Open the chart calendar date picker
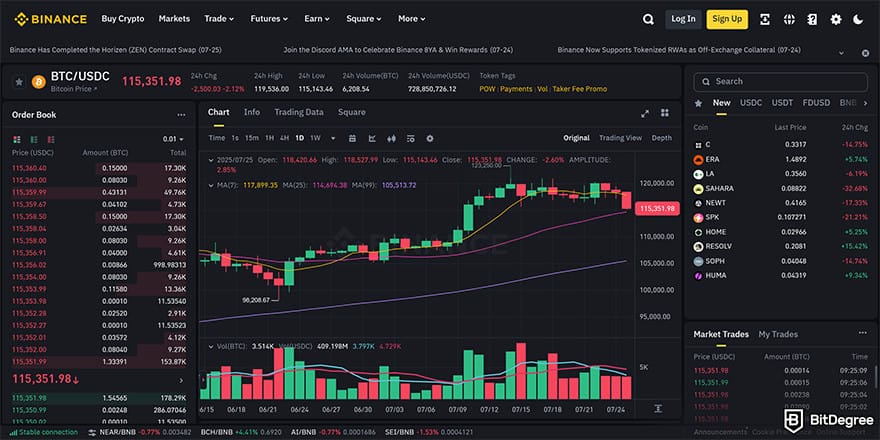 click(352, 138)
